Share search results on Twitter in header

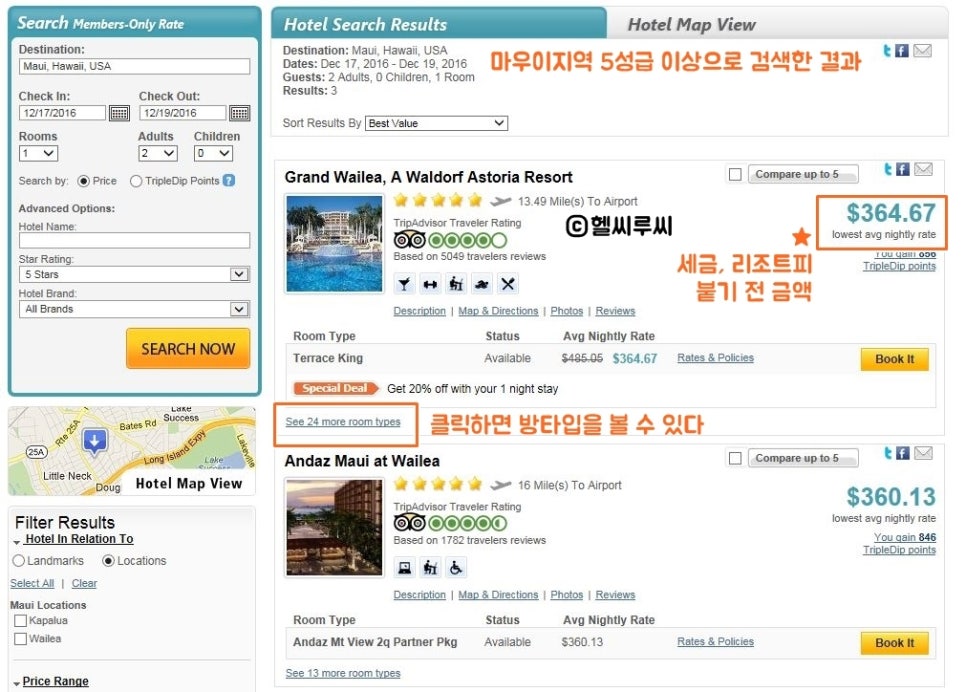[x=887, y=51]
